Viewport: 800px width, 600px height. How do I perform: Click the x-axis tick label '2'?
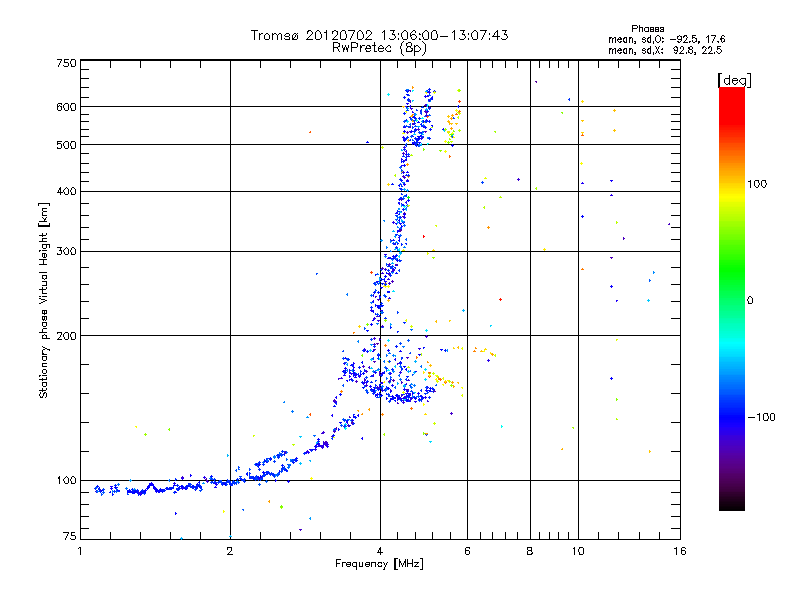(x=230, y=551)
